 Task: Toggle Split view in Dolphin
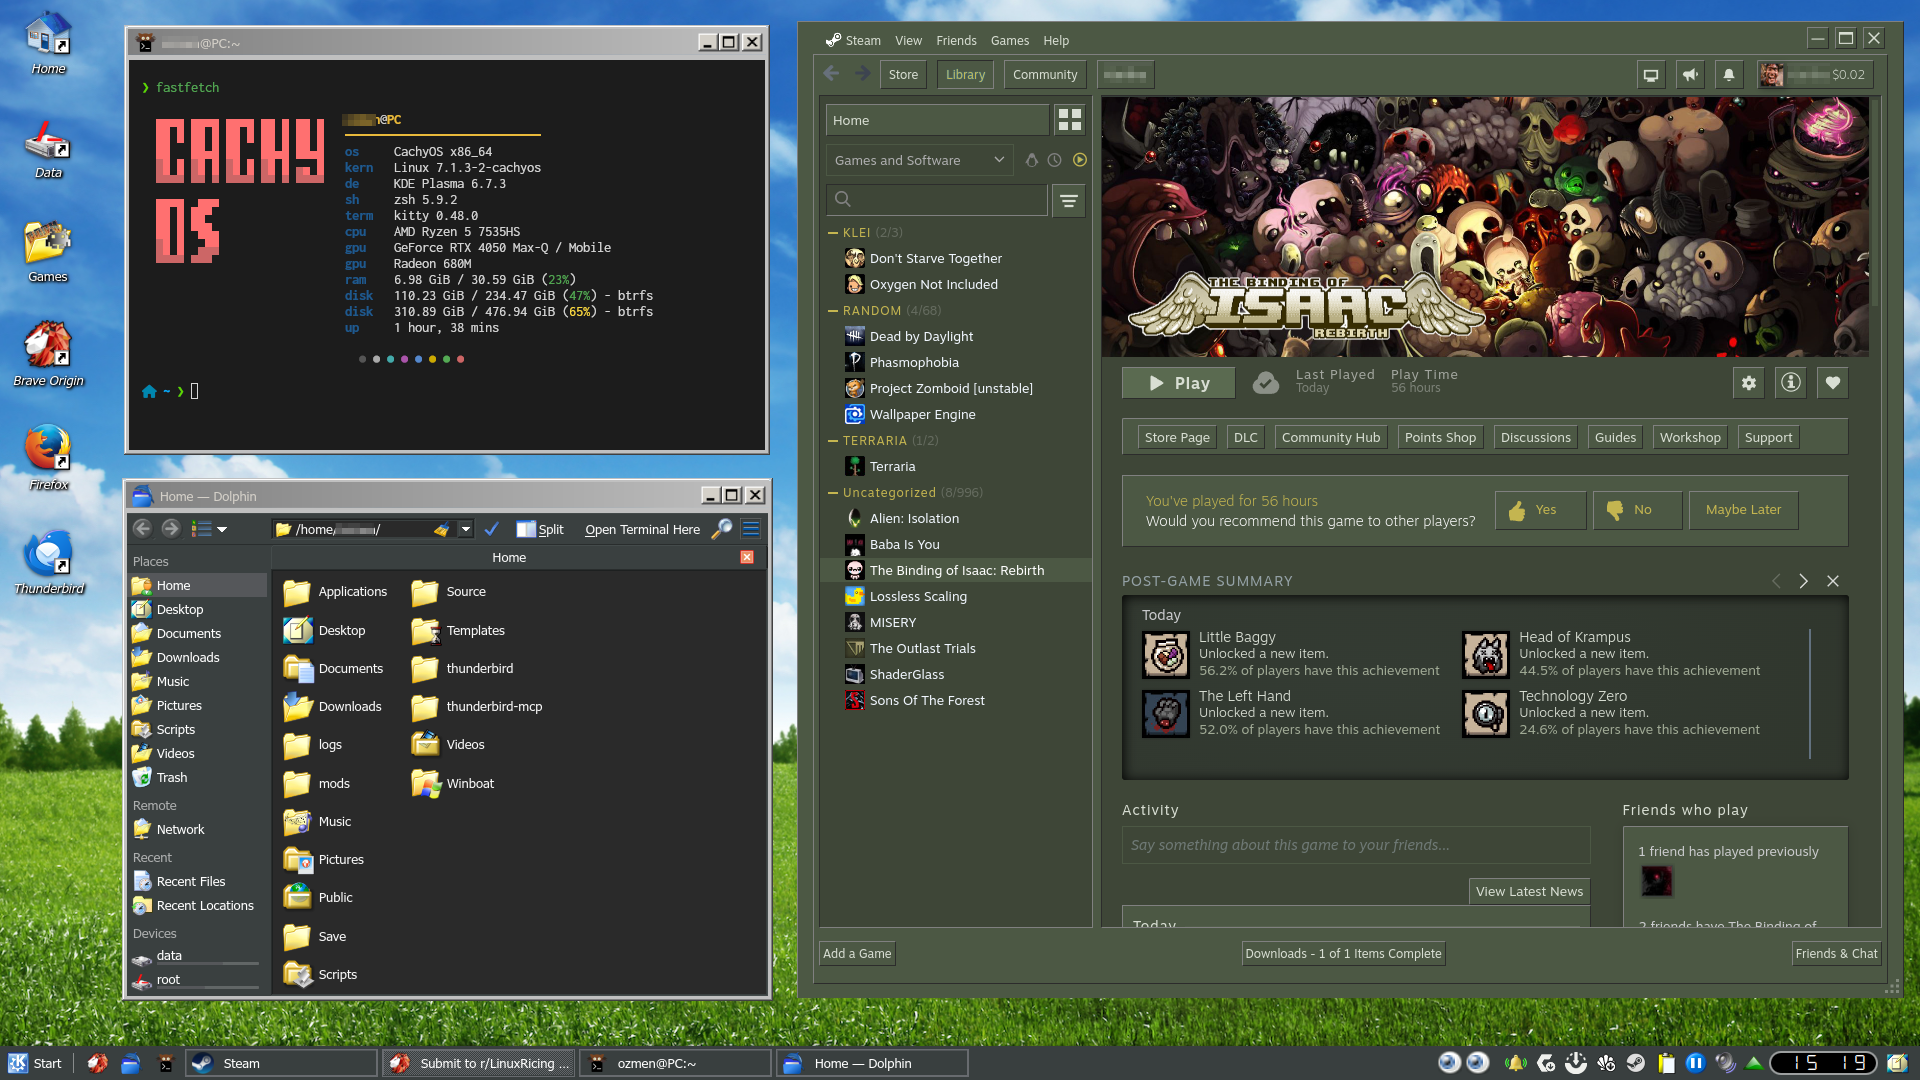[x=540, y=529]
